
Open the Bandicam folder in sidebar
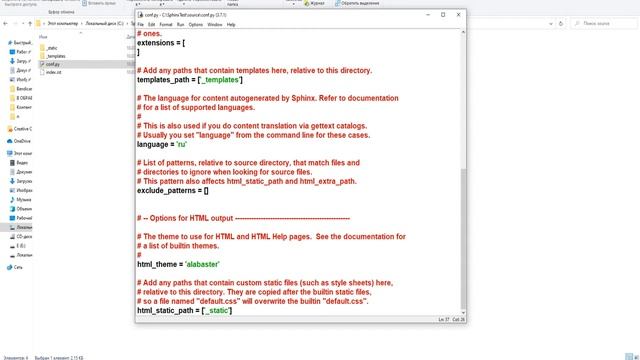tap(21, 89)
